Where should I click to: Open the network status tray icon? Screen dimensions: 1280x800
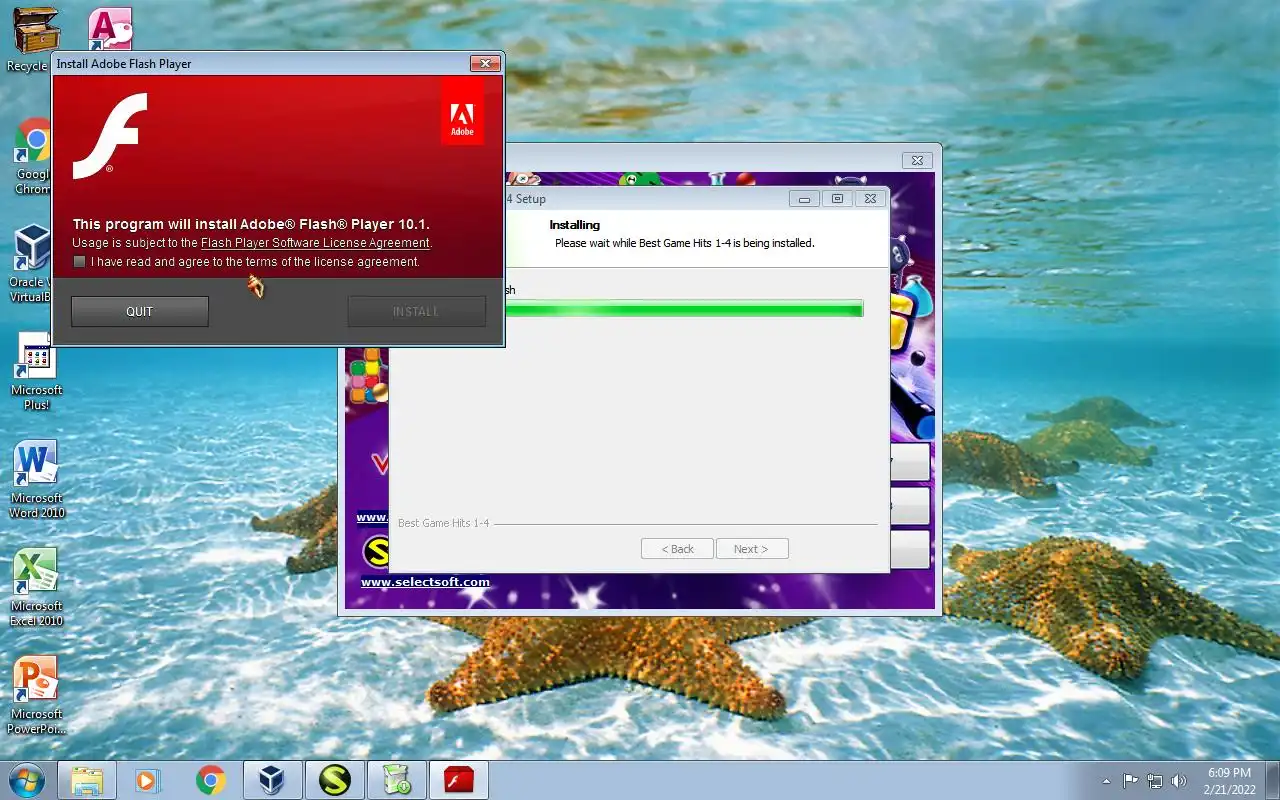(x=1155, y=781)
